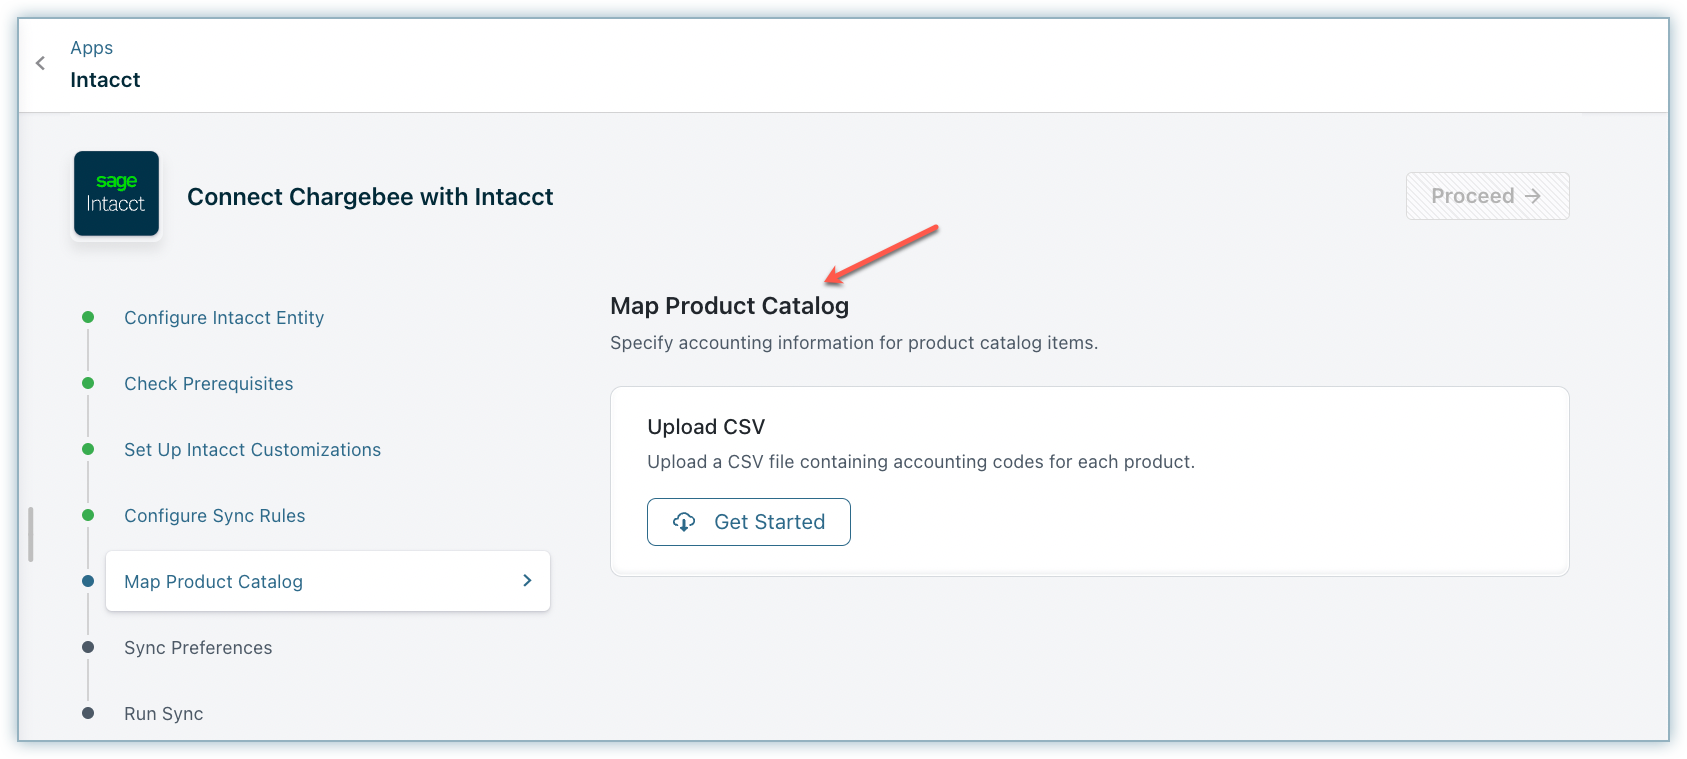Screen dimensions: 1687x759
Task: Open Set Up Intacct Customizations step
Action: [x=252, y=450]
